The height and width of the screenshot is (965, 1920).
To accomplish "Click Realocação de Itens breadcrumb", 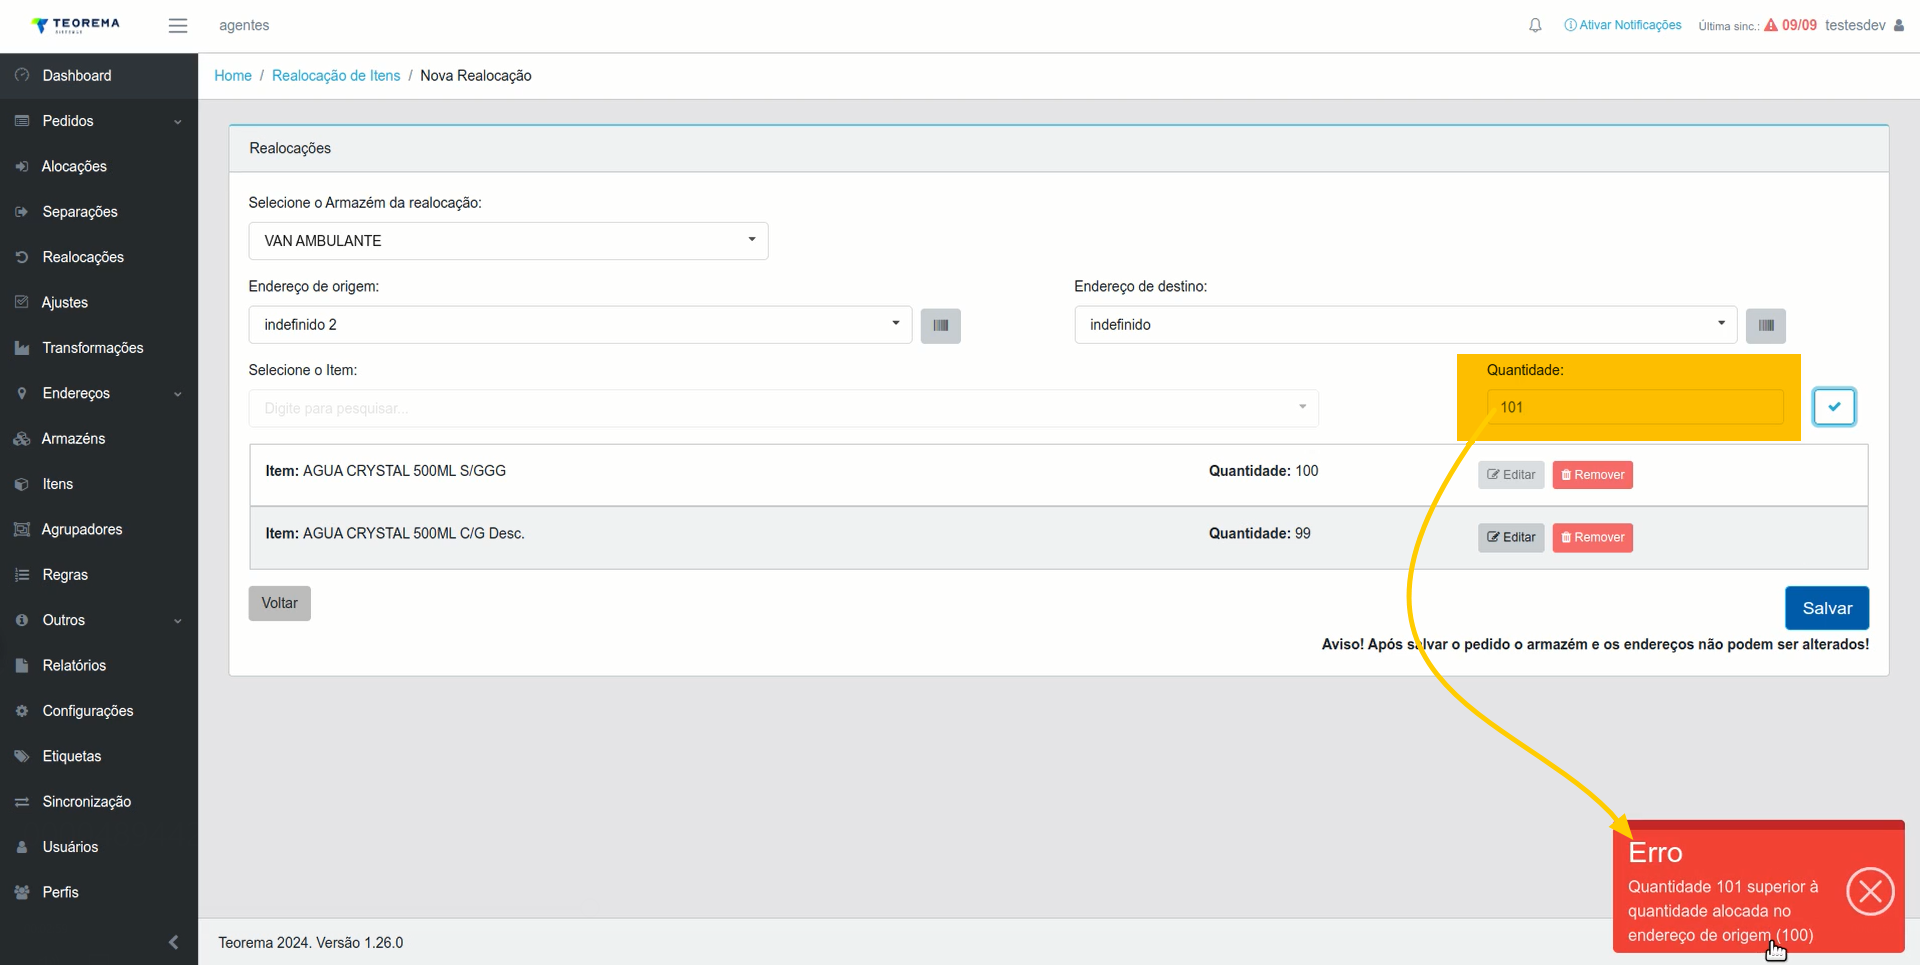I will (x=336, y=76).
